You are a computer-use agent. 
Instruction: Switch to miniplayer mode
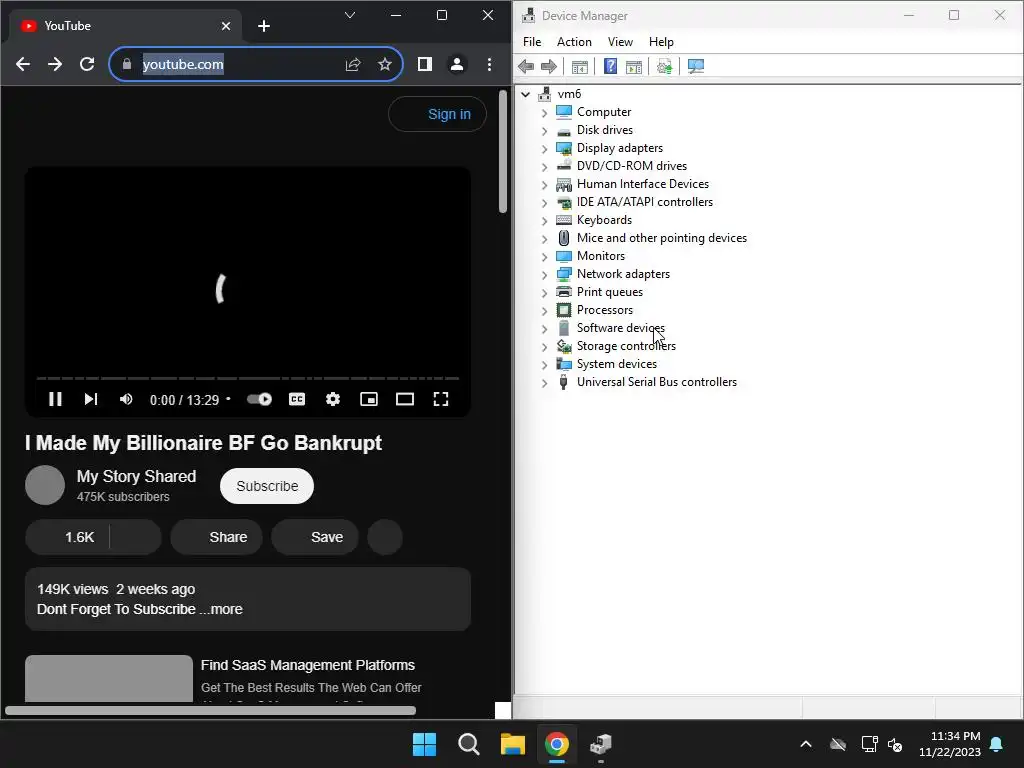click(x=369, y=399)
